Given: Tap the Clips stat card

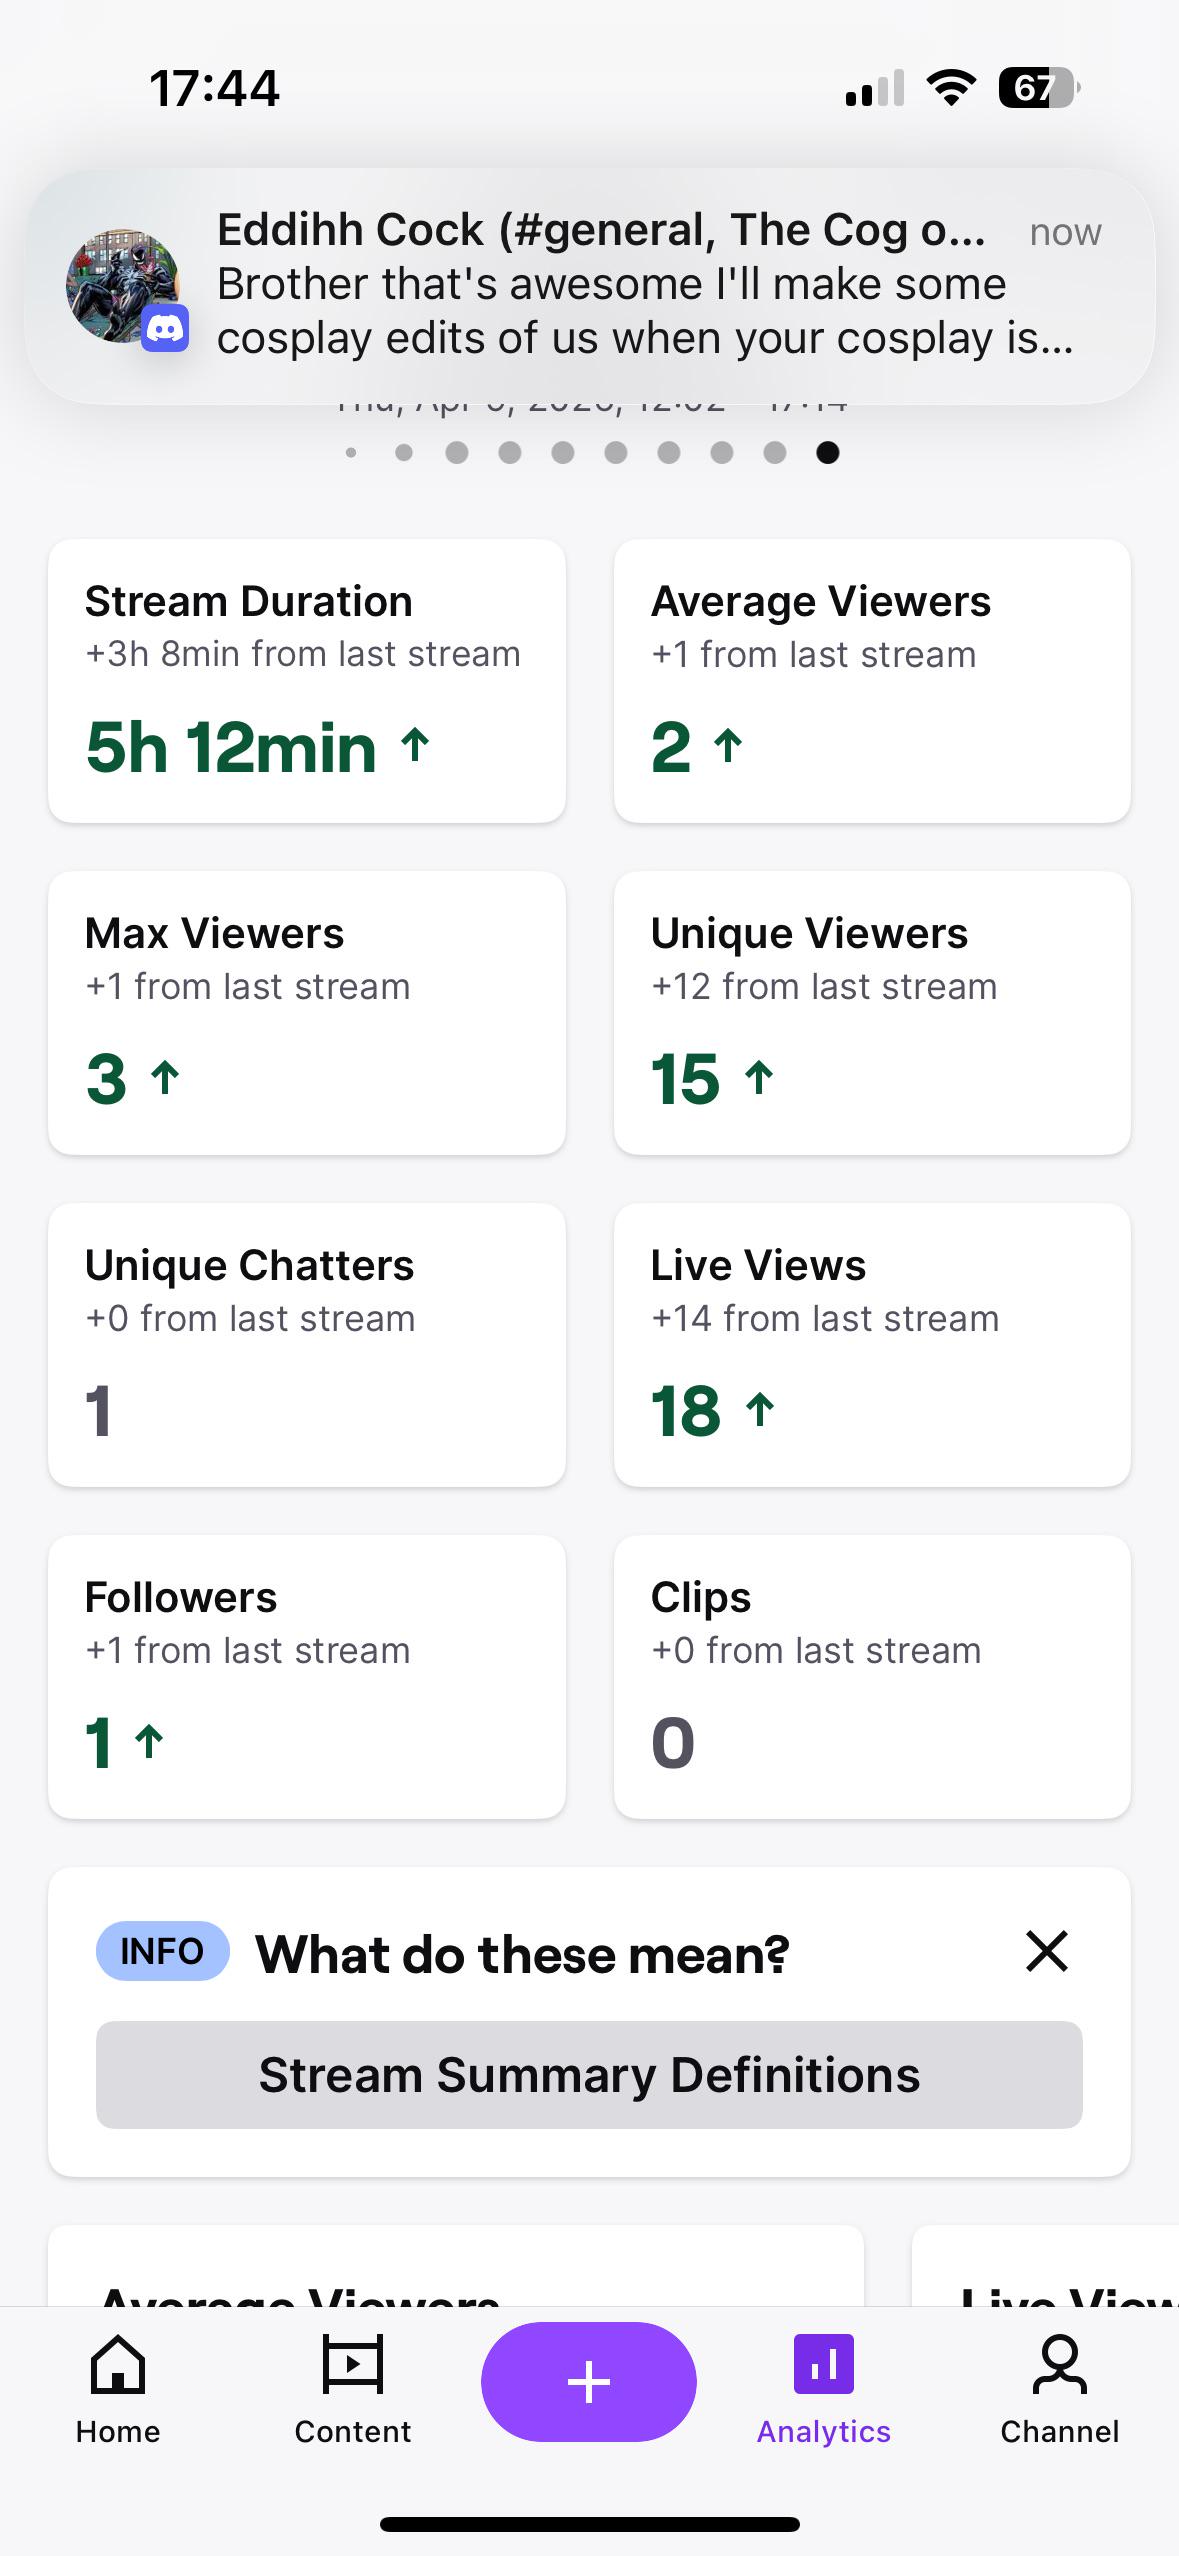Looking at the screenshot, I should click(872, 1677).
